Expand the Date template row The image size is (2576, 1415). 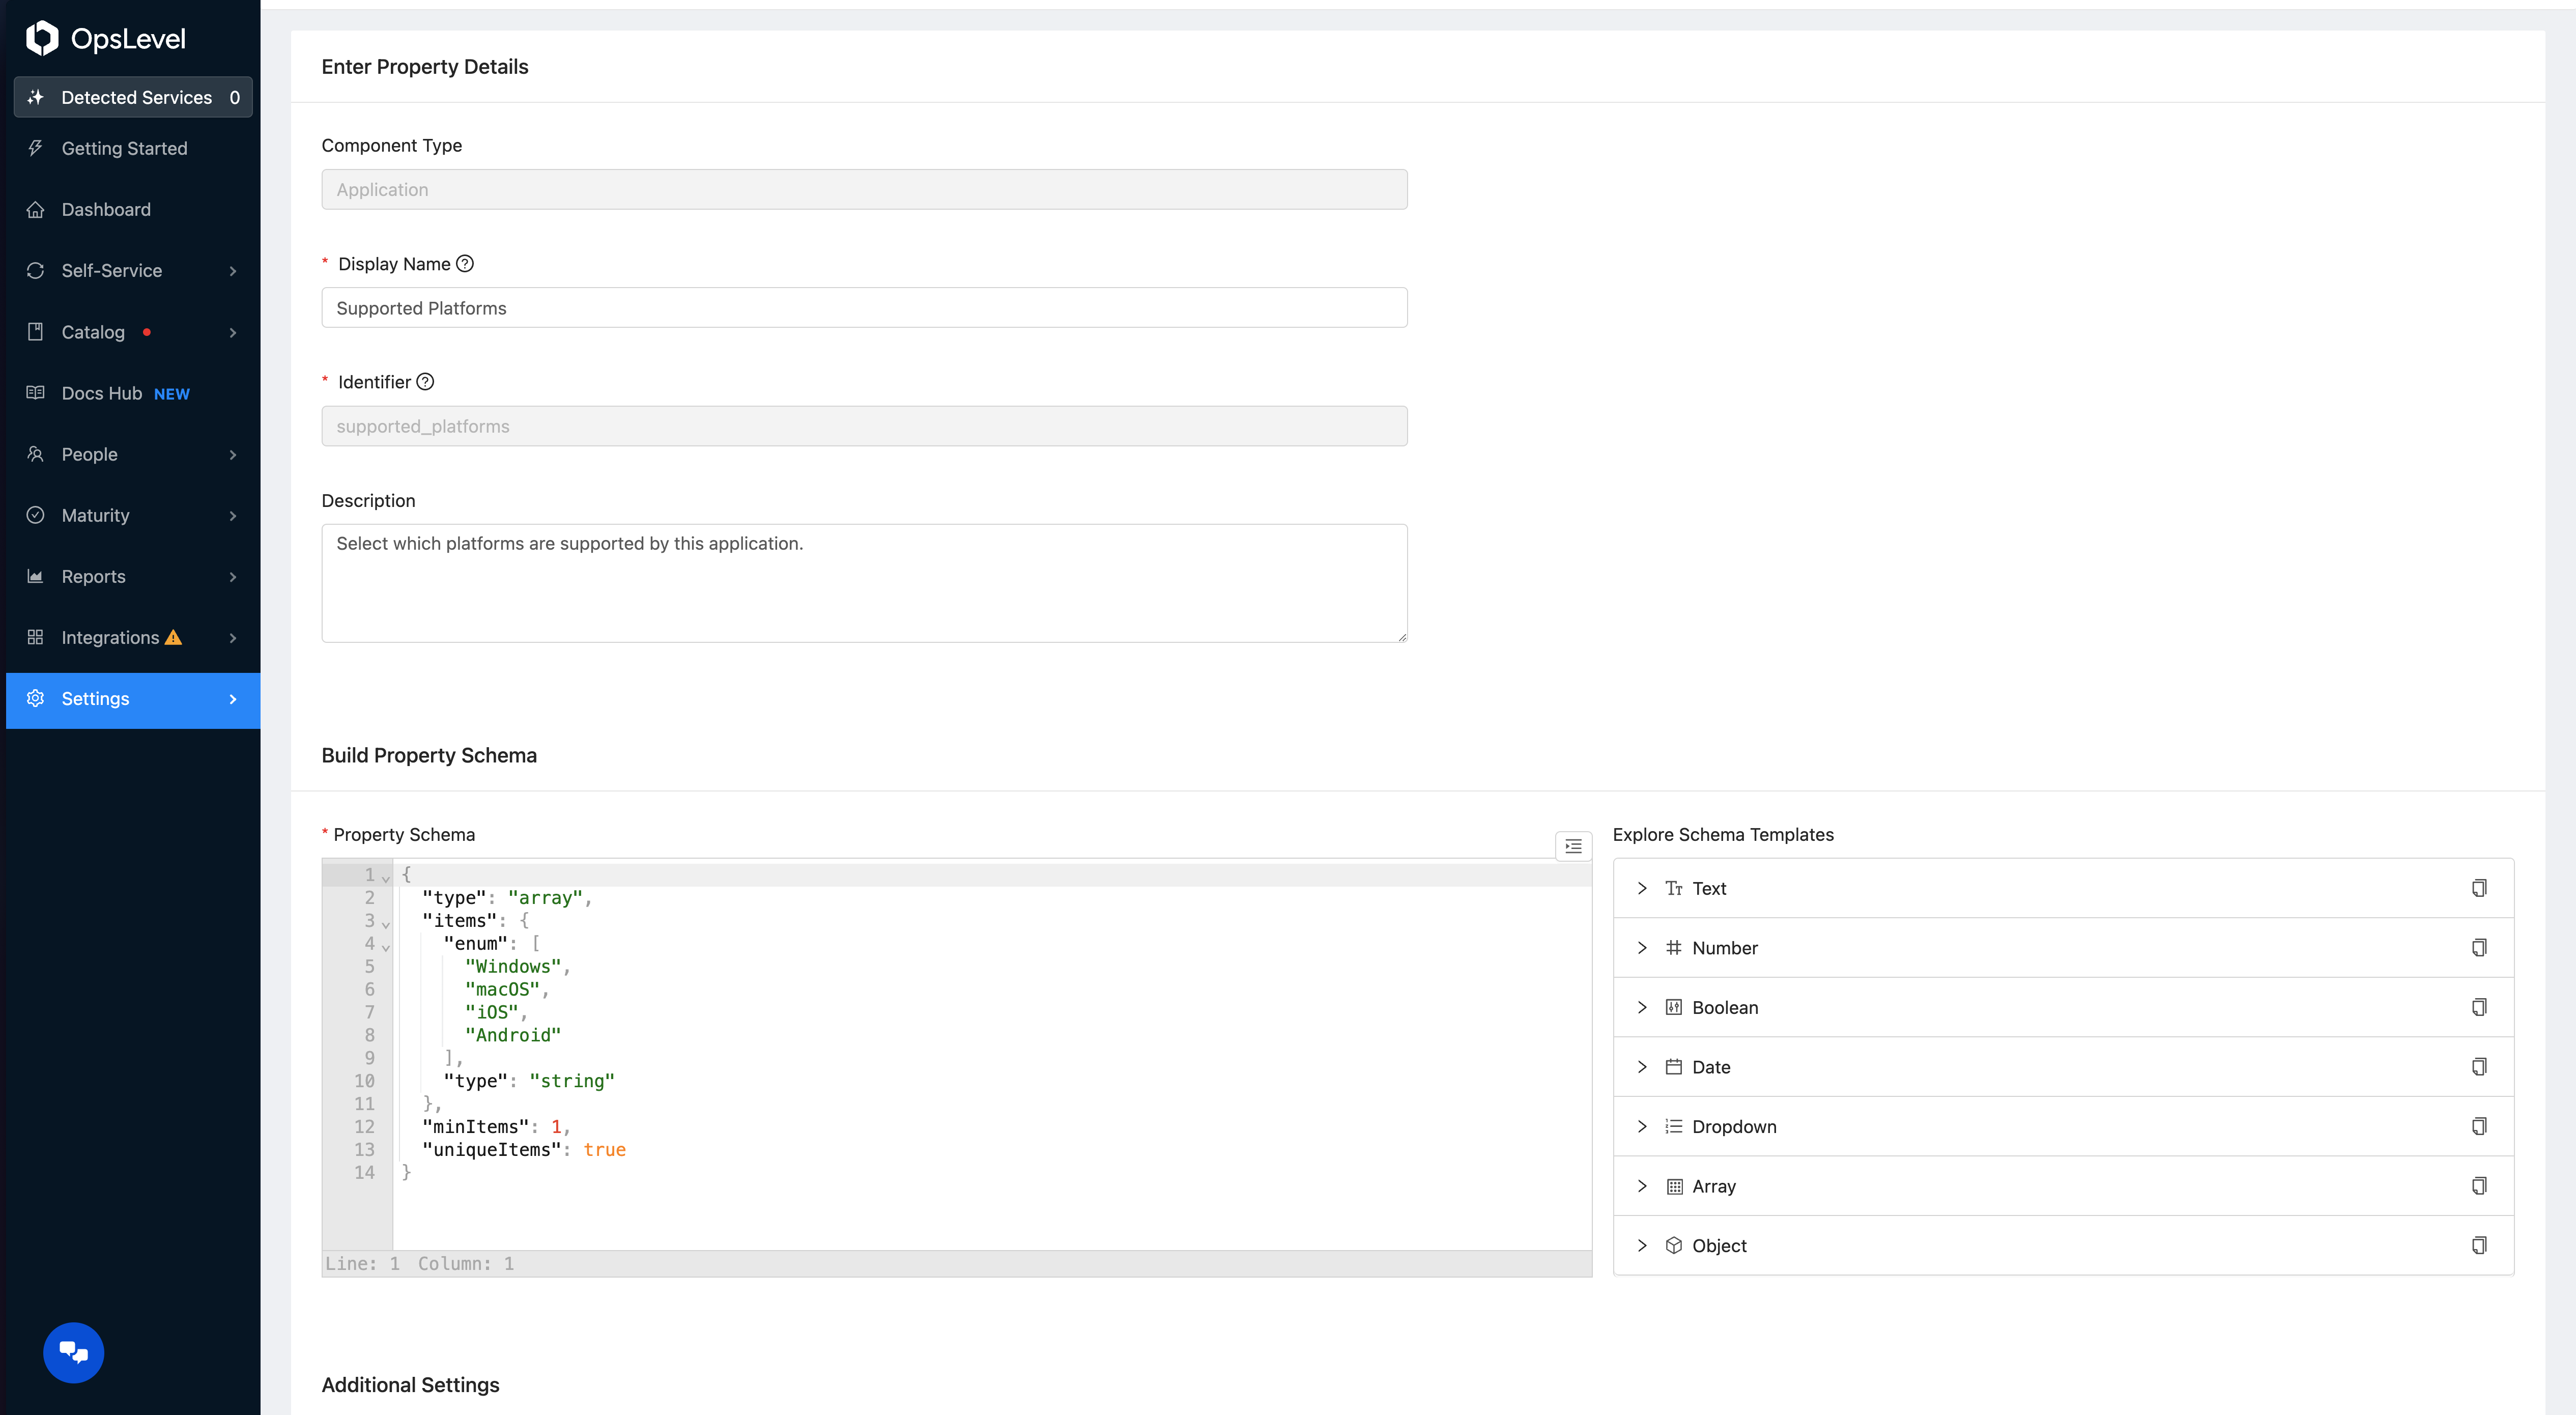point(1642,1067)
